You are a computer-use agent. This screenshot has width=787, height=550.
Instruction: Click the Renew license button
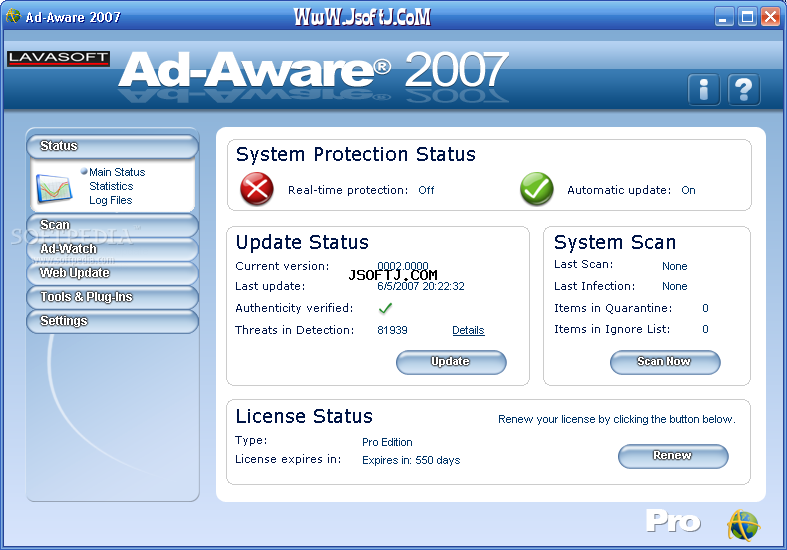coord(673,456)
